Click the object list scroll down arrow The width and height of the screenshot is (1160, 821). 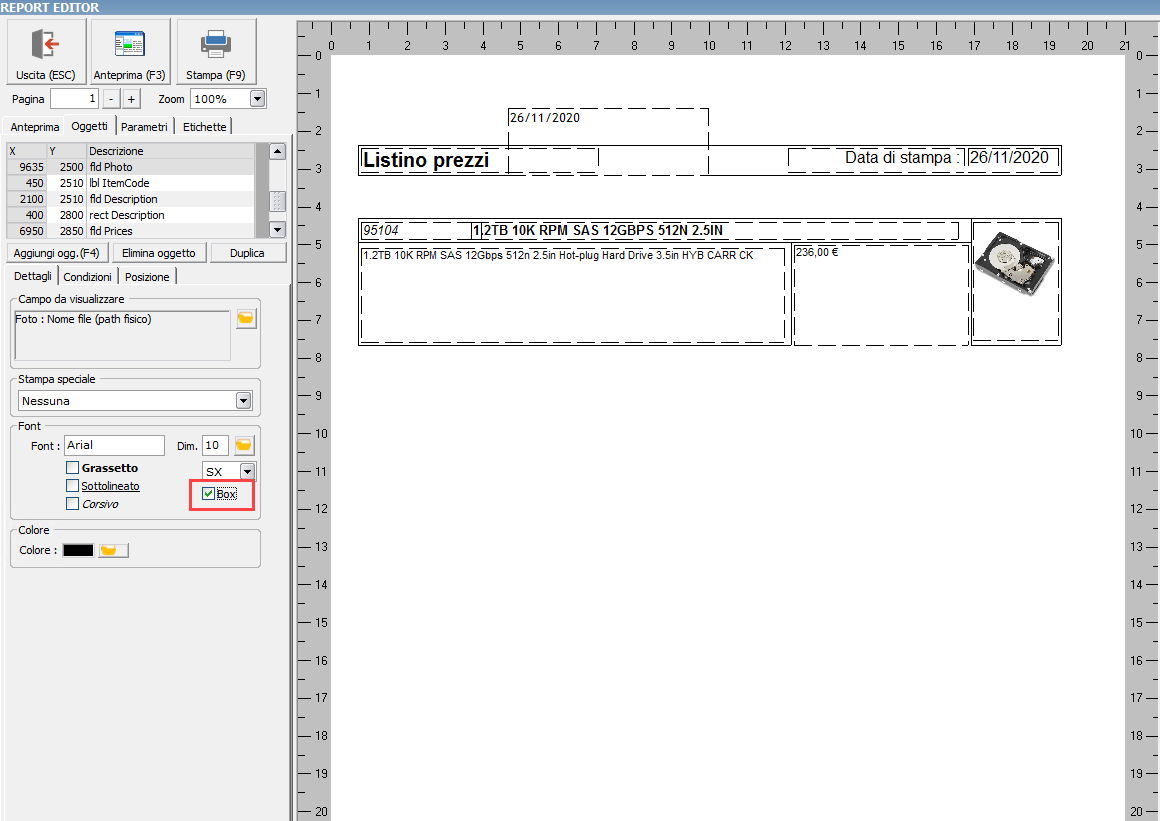277,230
